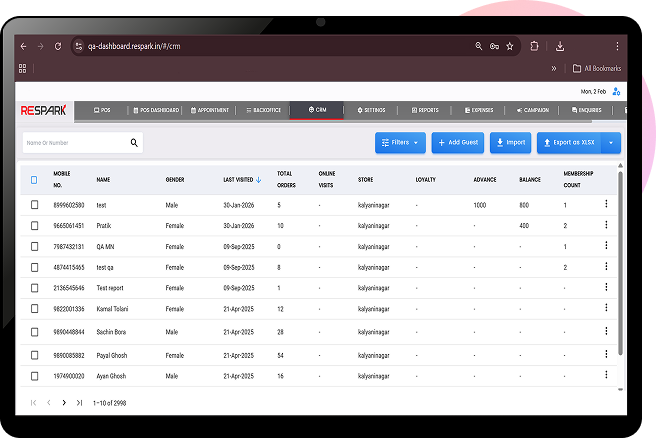Sort by Last Visited column arrow
Image resolution: width=656 pixels, height=438 pixels.
[259, 180]
